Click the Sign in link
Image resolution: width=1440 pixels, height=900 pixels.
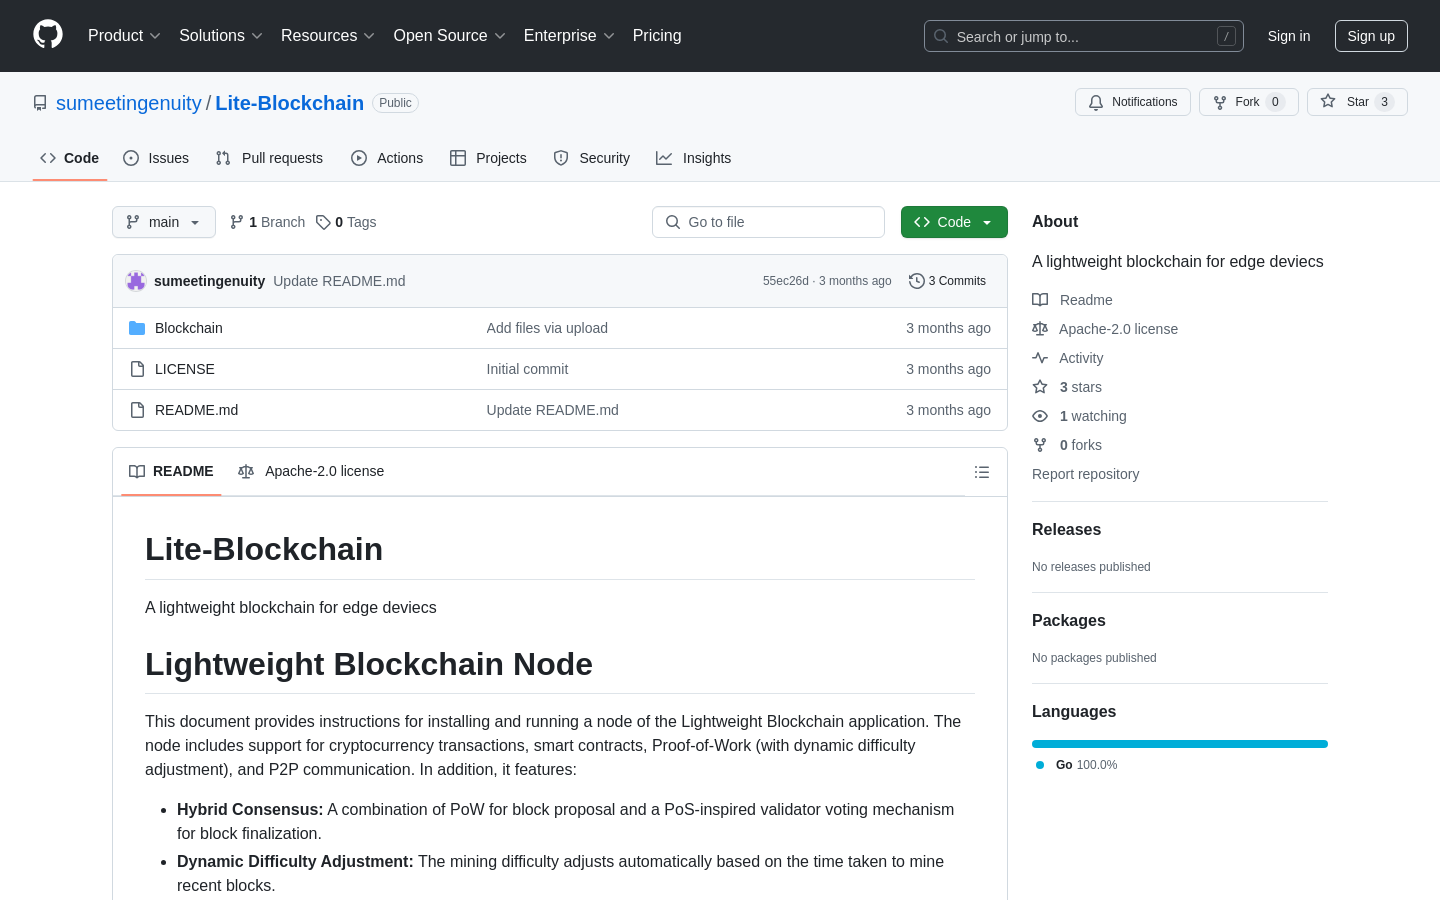[x=1289, y=36]
